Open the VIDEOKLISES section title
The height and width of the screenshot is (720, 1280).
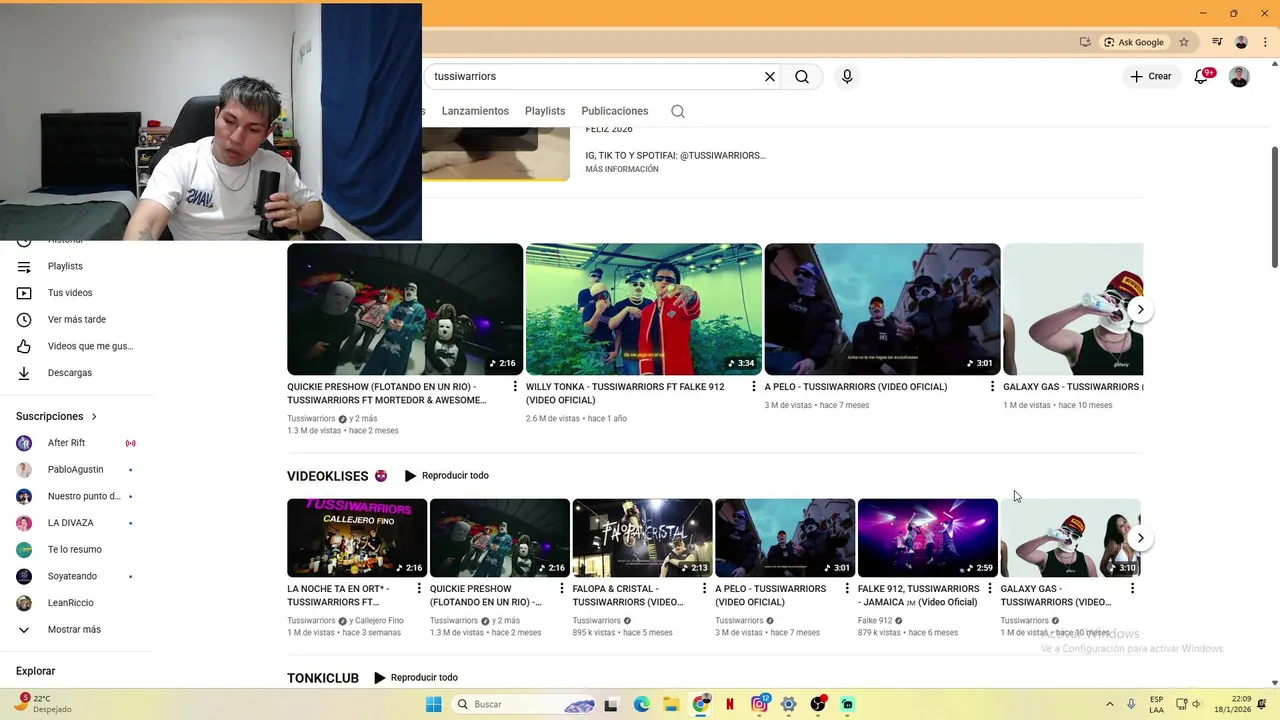pos(328,476)
